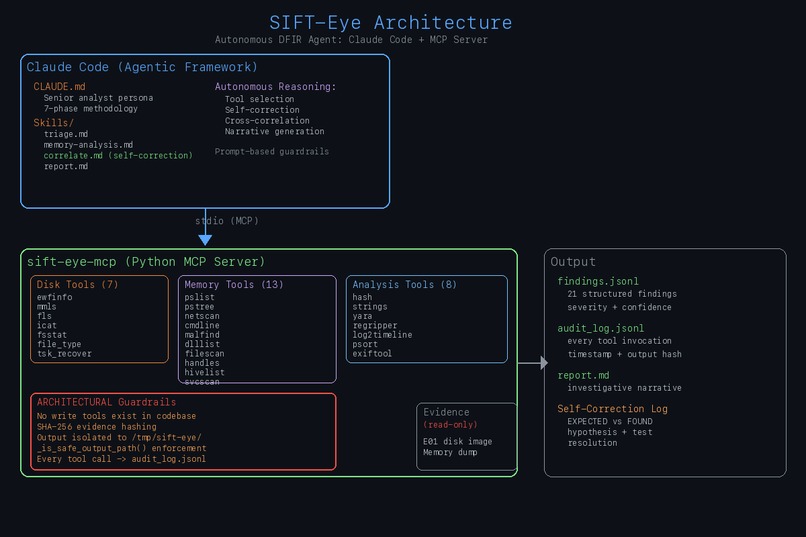Click the 'Self-Correction Log' heading
Image resolution: width=806 pixels, height=537 pixels.
coord(613,409)
